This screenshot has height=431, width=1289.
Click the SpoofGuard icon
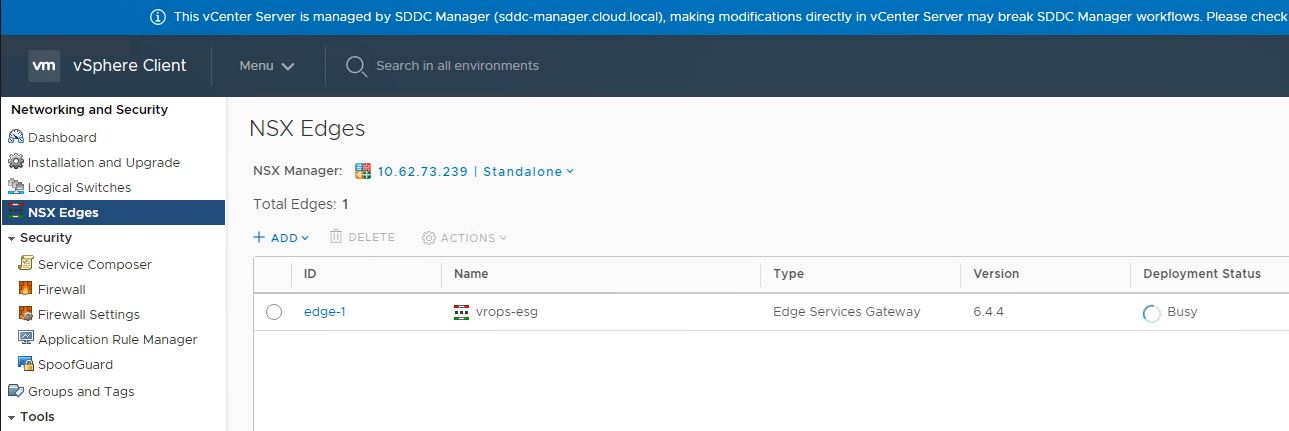(26, 364)
